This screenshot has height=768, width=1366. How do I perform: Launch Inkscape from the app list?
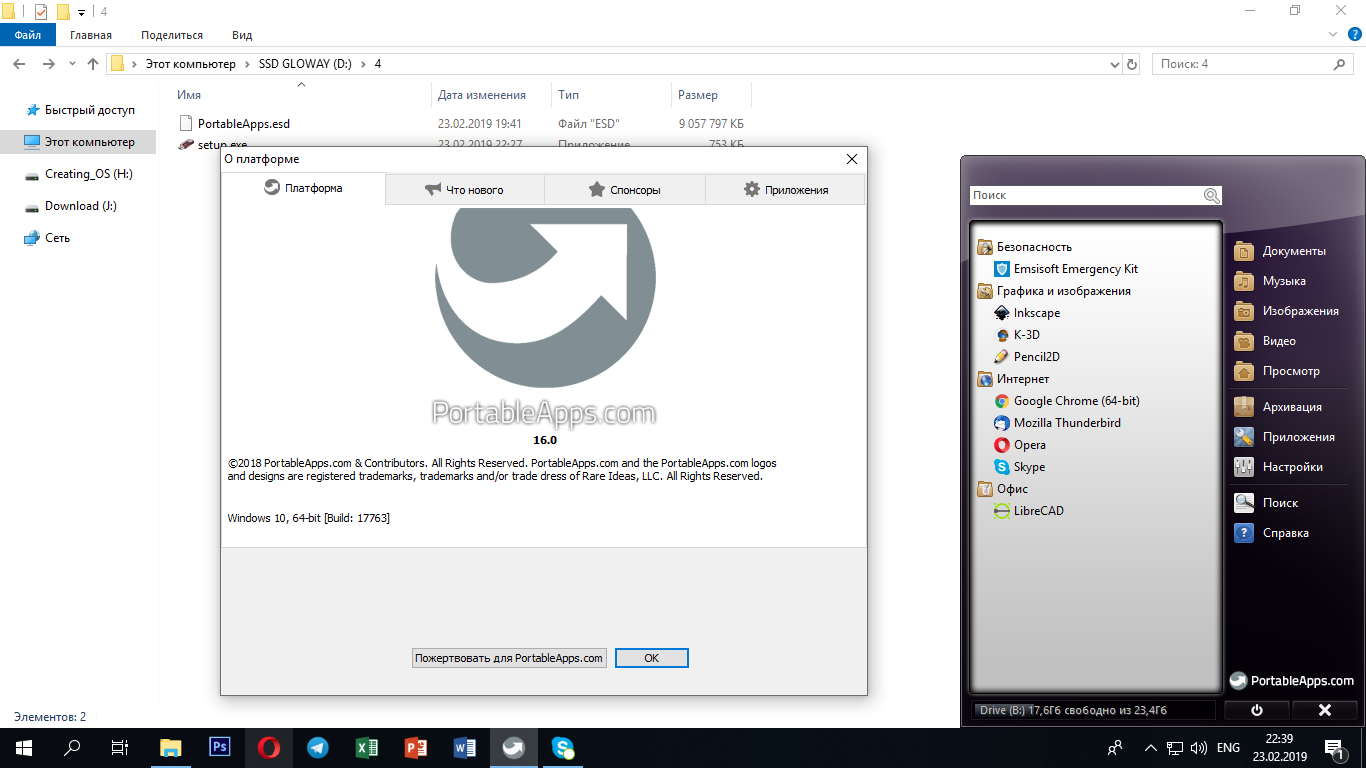1027,313
